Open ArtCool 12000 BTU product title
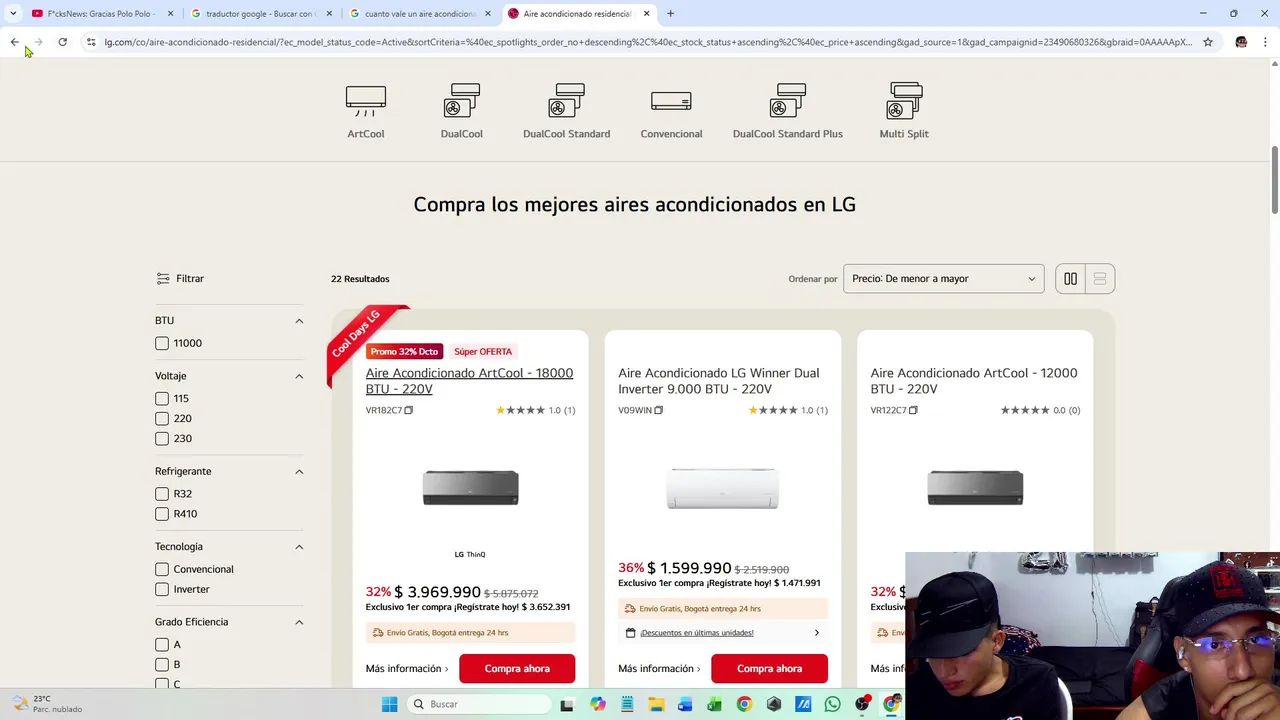Screen dimensions: 1280x720 pos(974,381)
